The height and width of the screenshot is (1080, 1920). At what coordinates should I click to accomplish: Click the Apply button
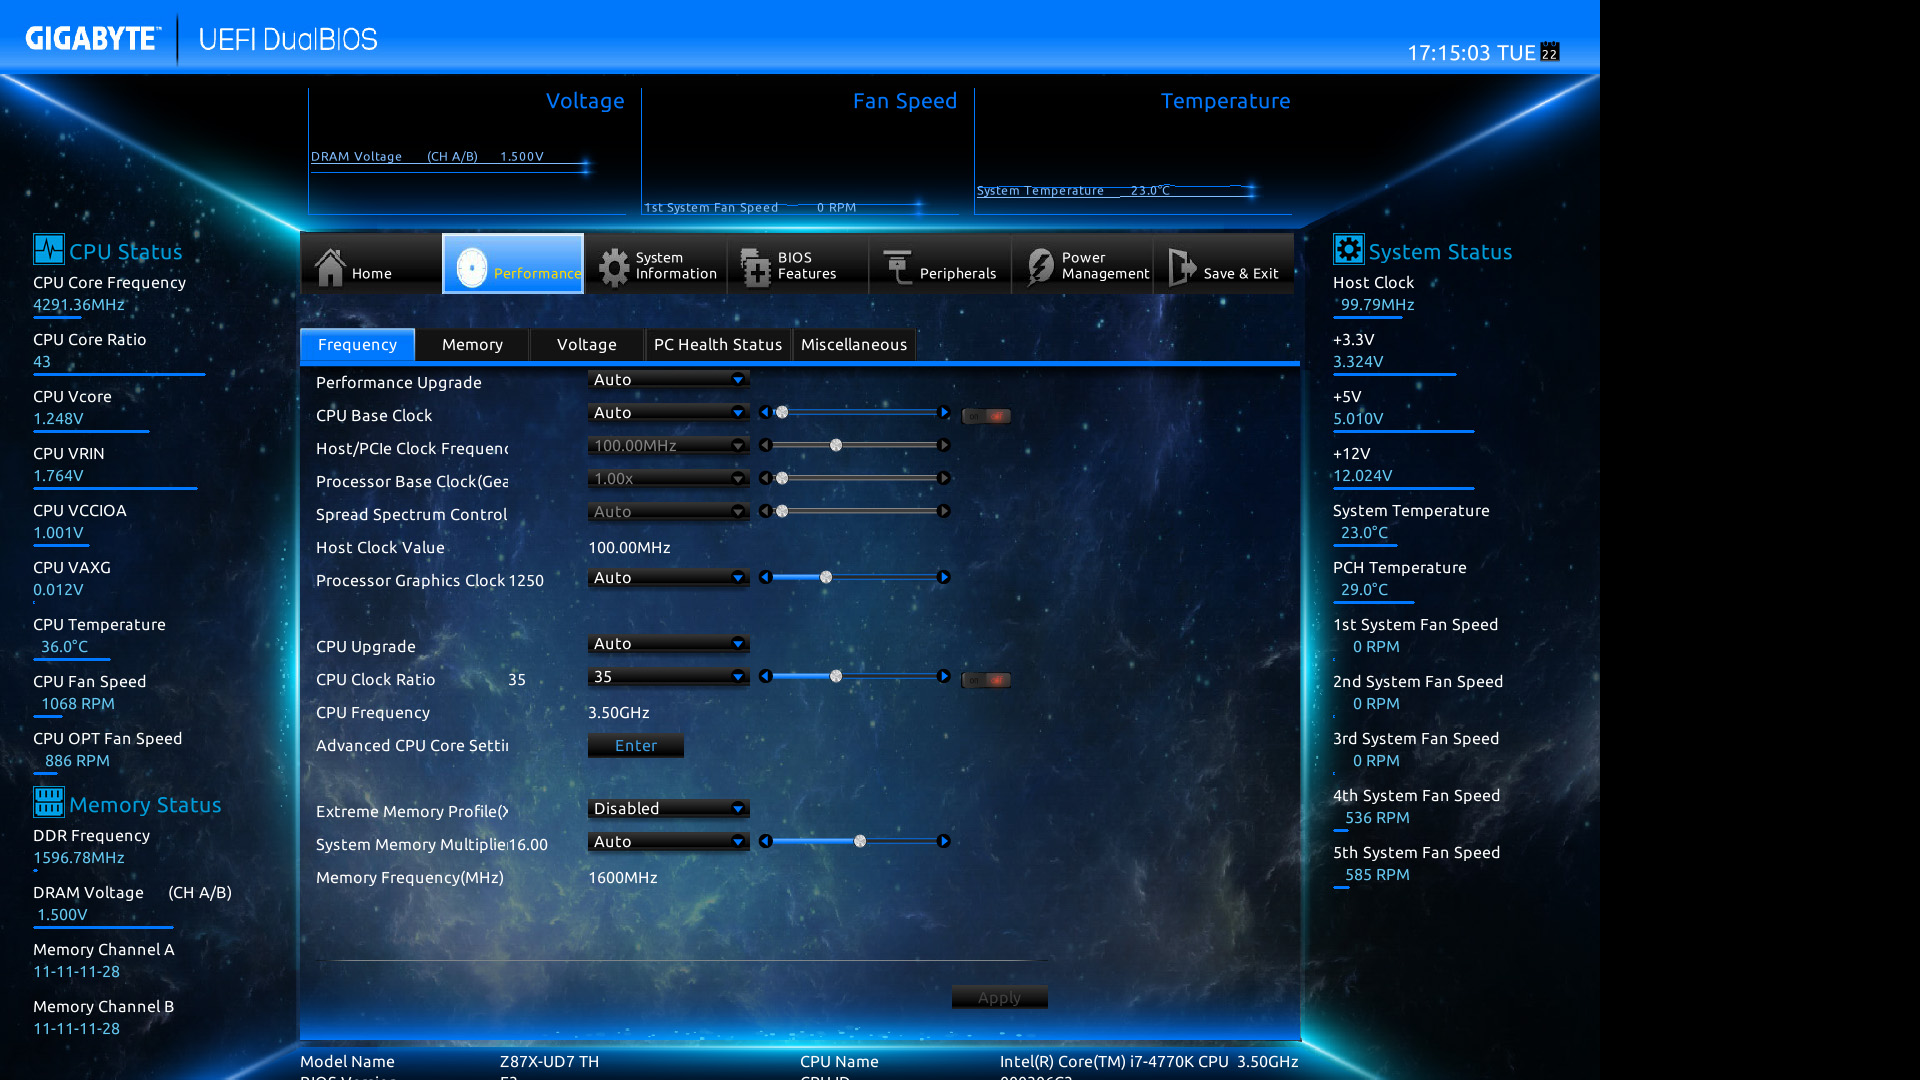[999, 997]
